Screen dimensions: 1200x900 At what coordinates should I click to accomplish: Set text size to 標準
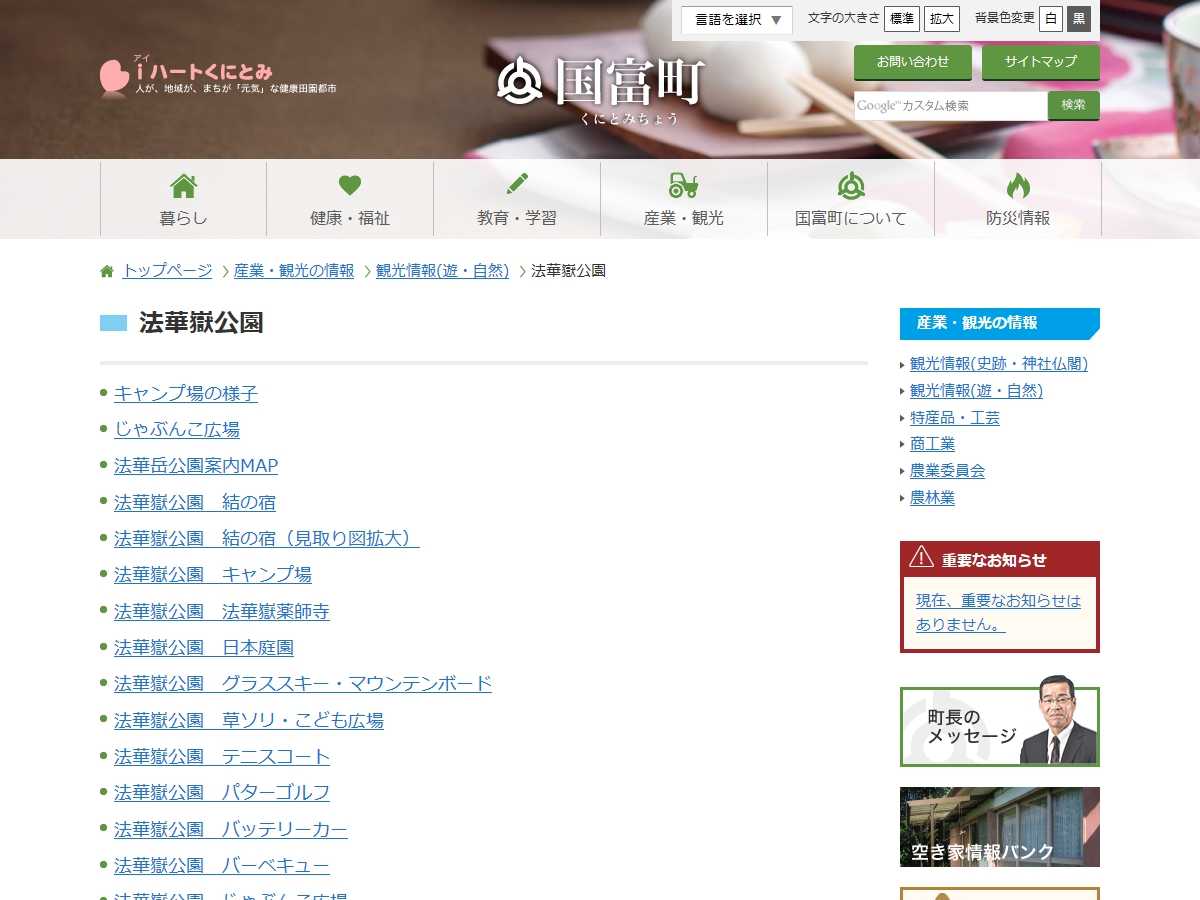point(902,18)
